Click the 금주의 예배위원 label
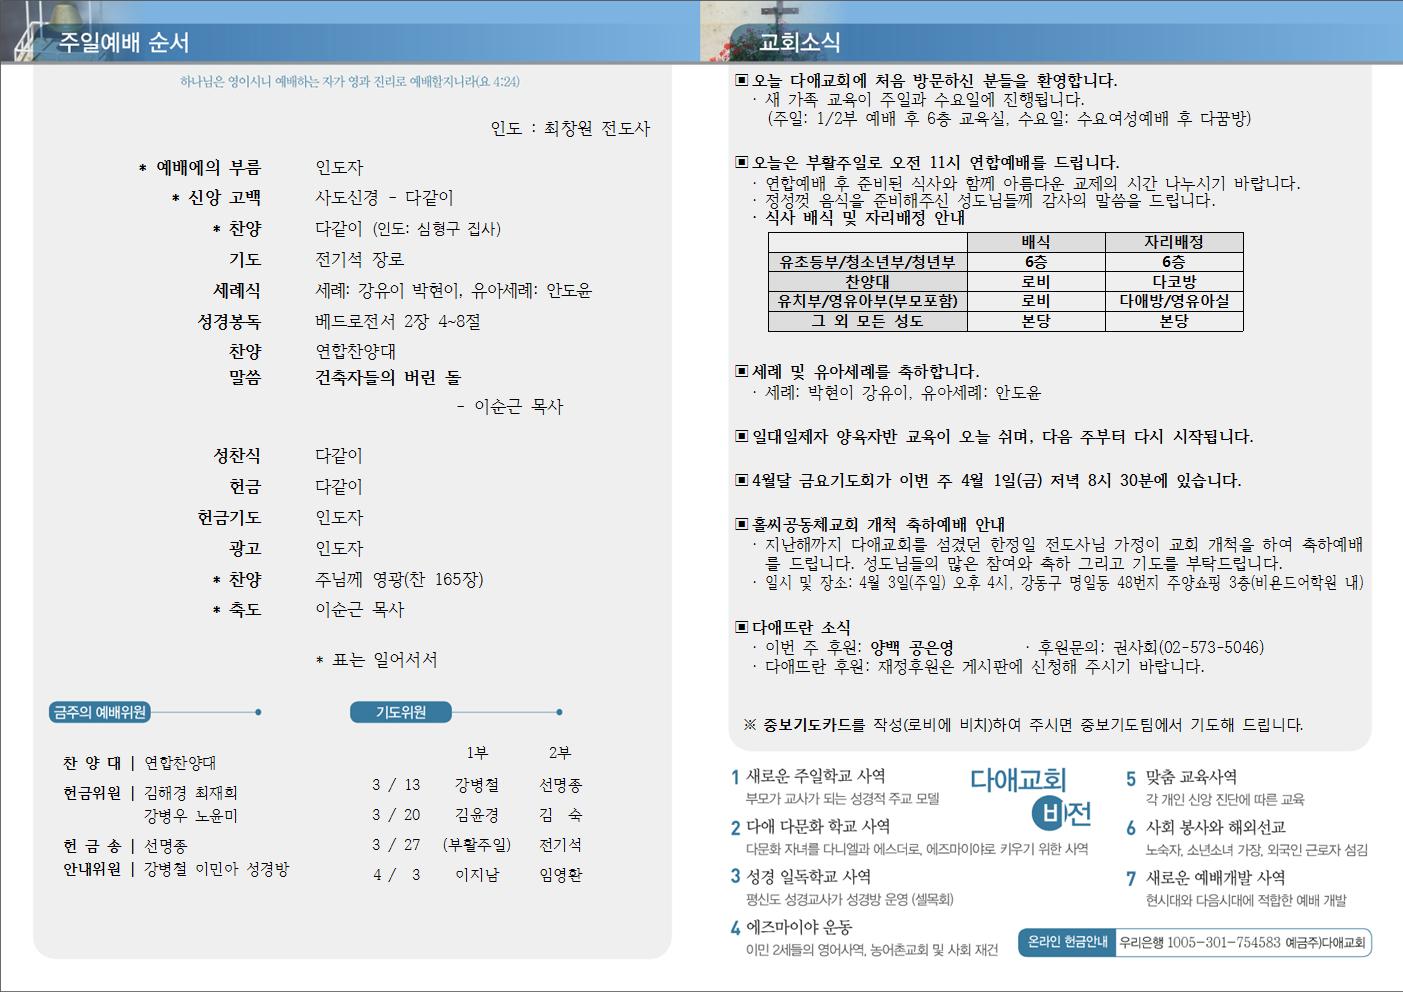Viewport: 1403px width, 992px height. pyautogui.click(x=99, y=712)
